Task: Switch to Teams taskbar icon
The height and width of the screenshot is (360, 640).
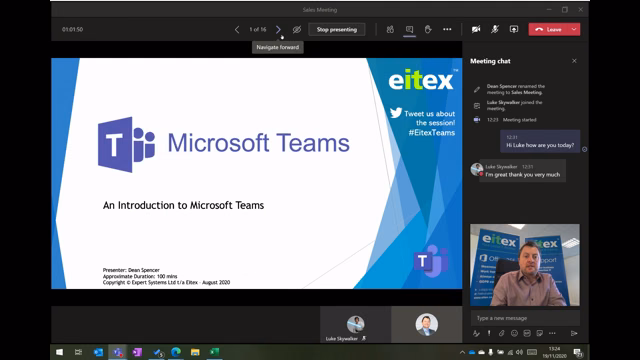Action: (x=118, y=352)
